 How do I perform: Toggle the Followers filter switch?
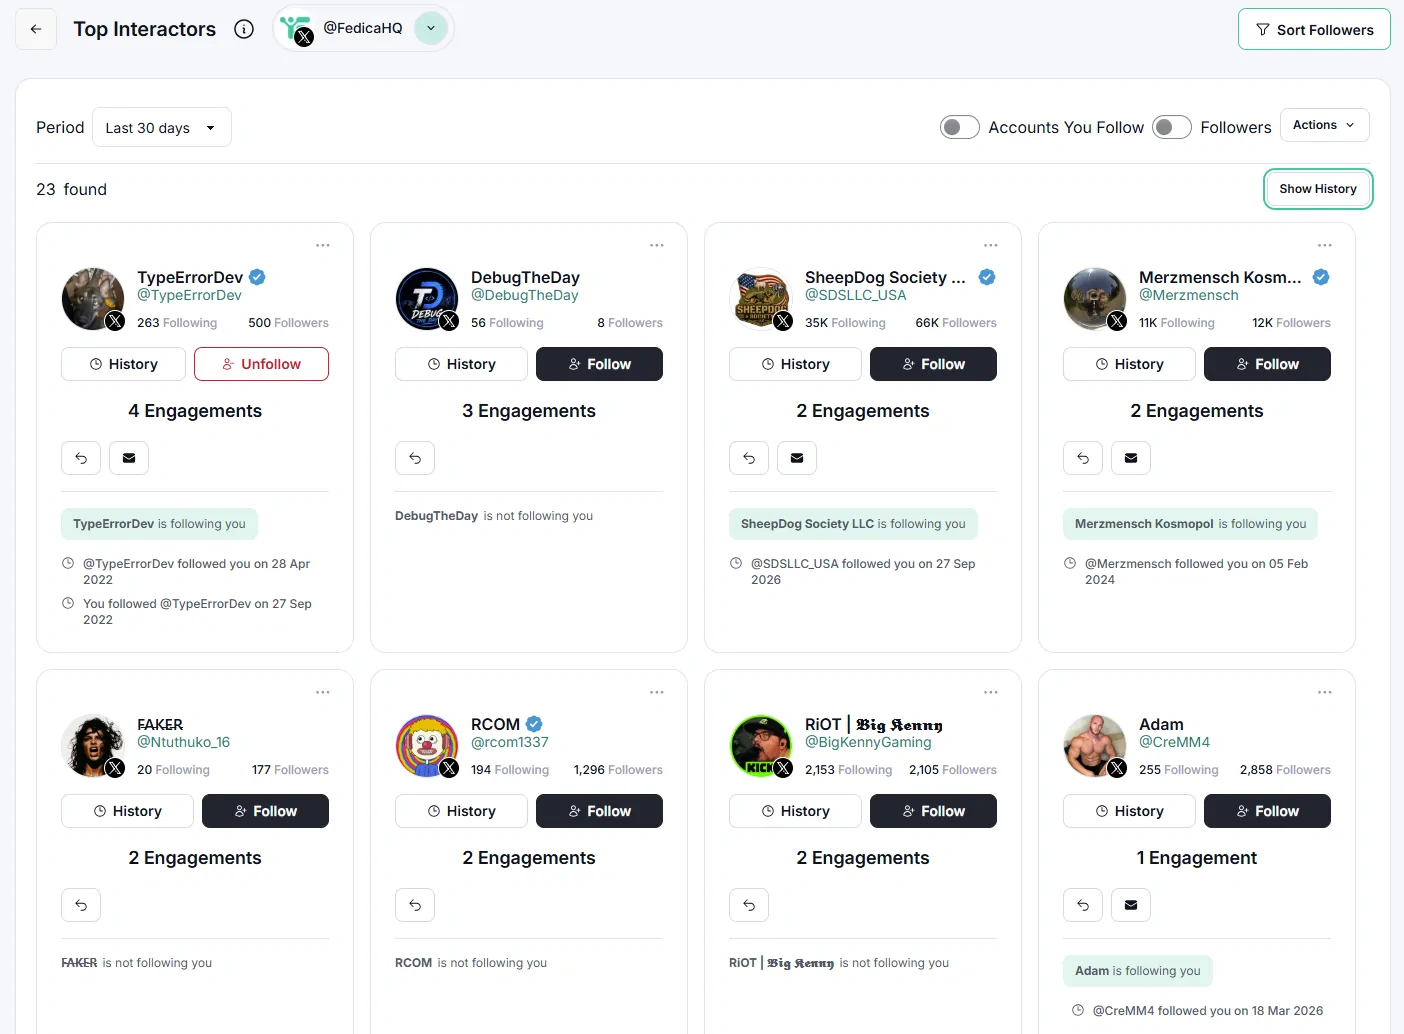(x=1172, y=127)
